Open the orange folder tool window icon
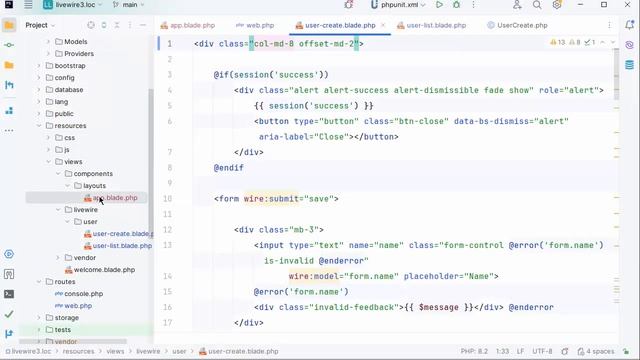This screenshot has width=640, height=360. point(9,65)
